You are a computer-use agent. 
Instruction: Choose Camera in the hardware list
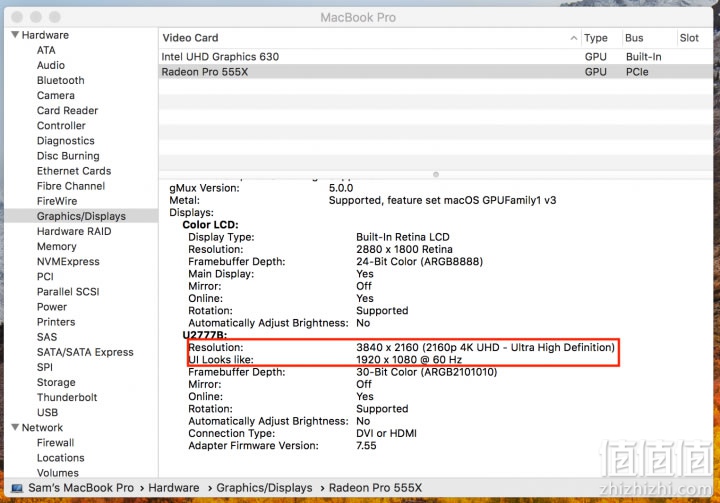[x=56, y=96]
